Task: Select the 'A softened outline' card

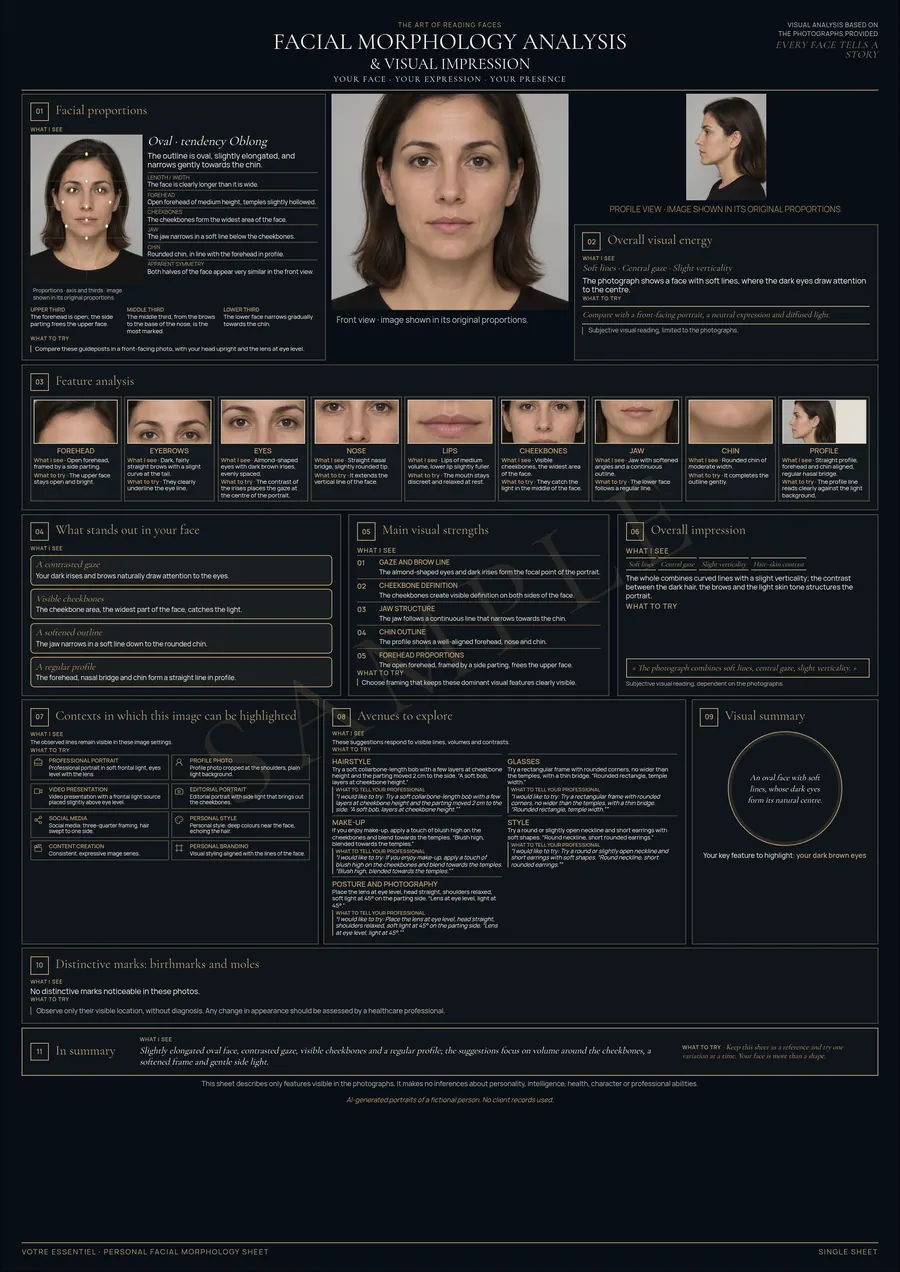Action: (181, 639)
